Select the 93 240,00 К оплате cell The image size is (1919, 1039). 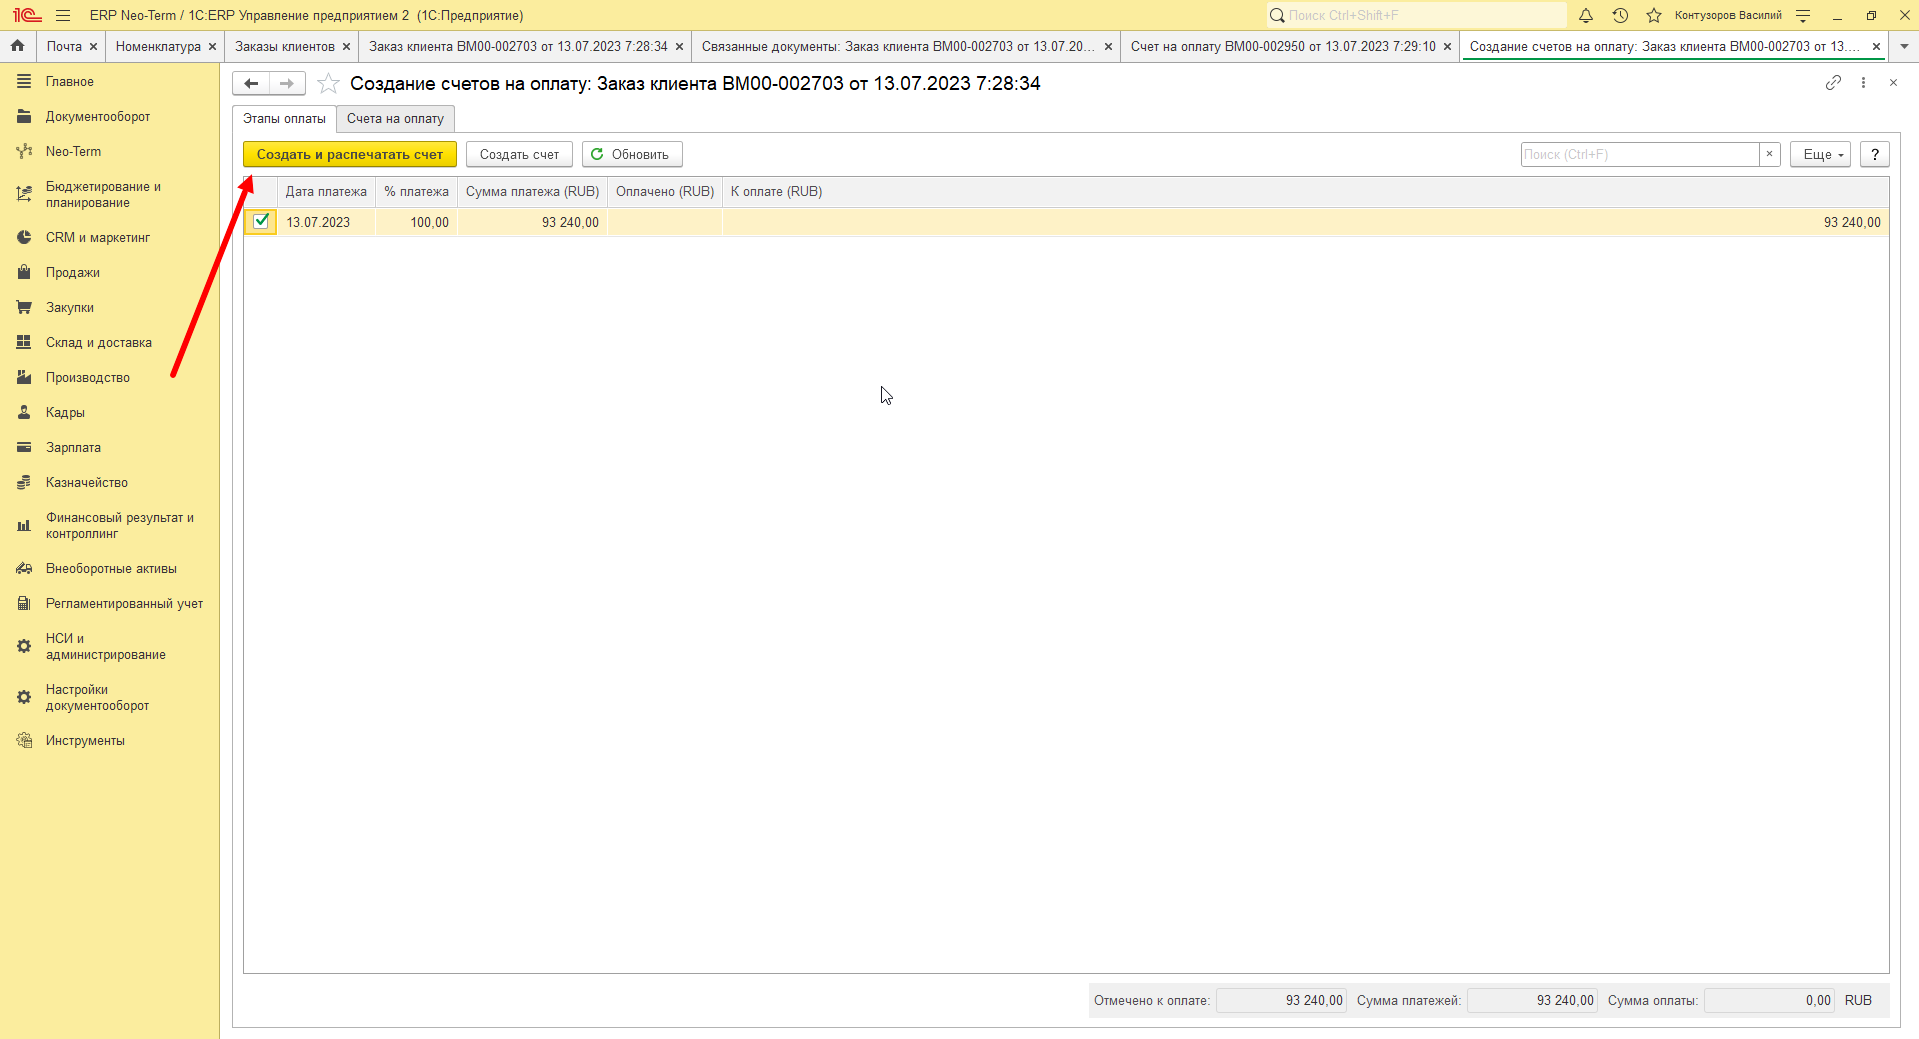(x=1306, y=222)
